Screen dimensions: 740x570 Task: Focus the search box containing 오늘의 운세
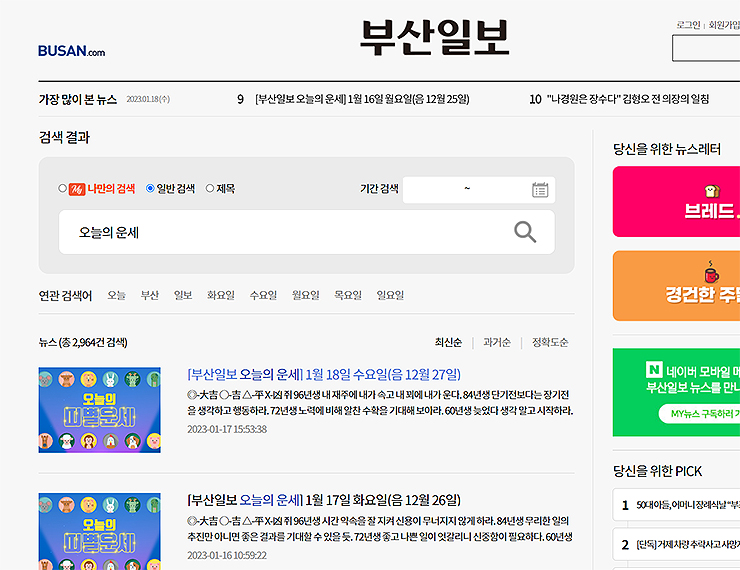tap(307, 232)
